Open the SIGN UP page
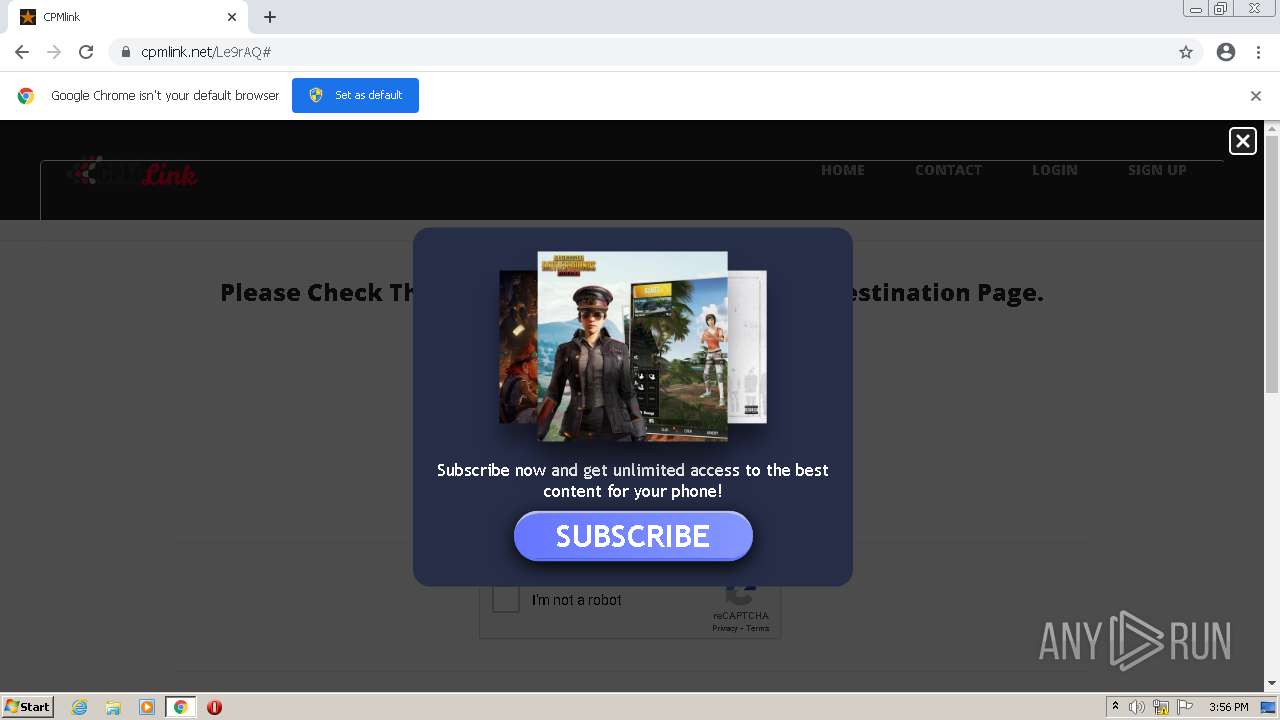Screen dimensions: 1280x720 click(1157, 170)
